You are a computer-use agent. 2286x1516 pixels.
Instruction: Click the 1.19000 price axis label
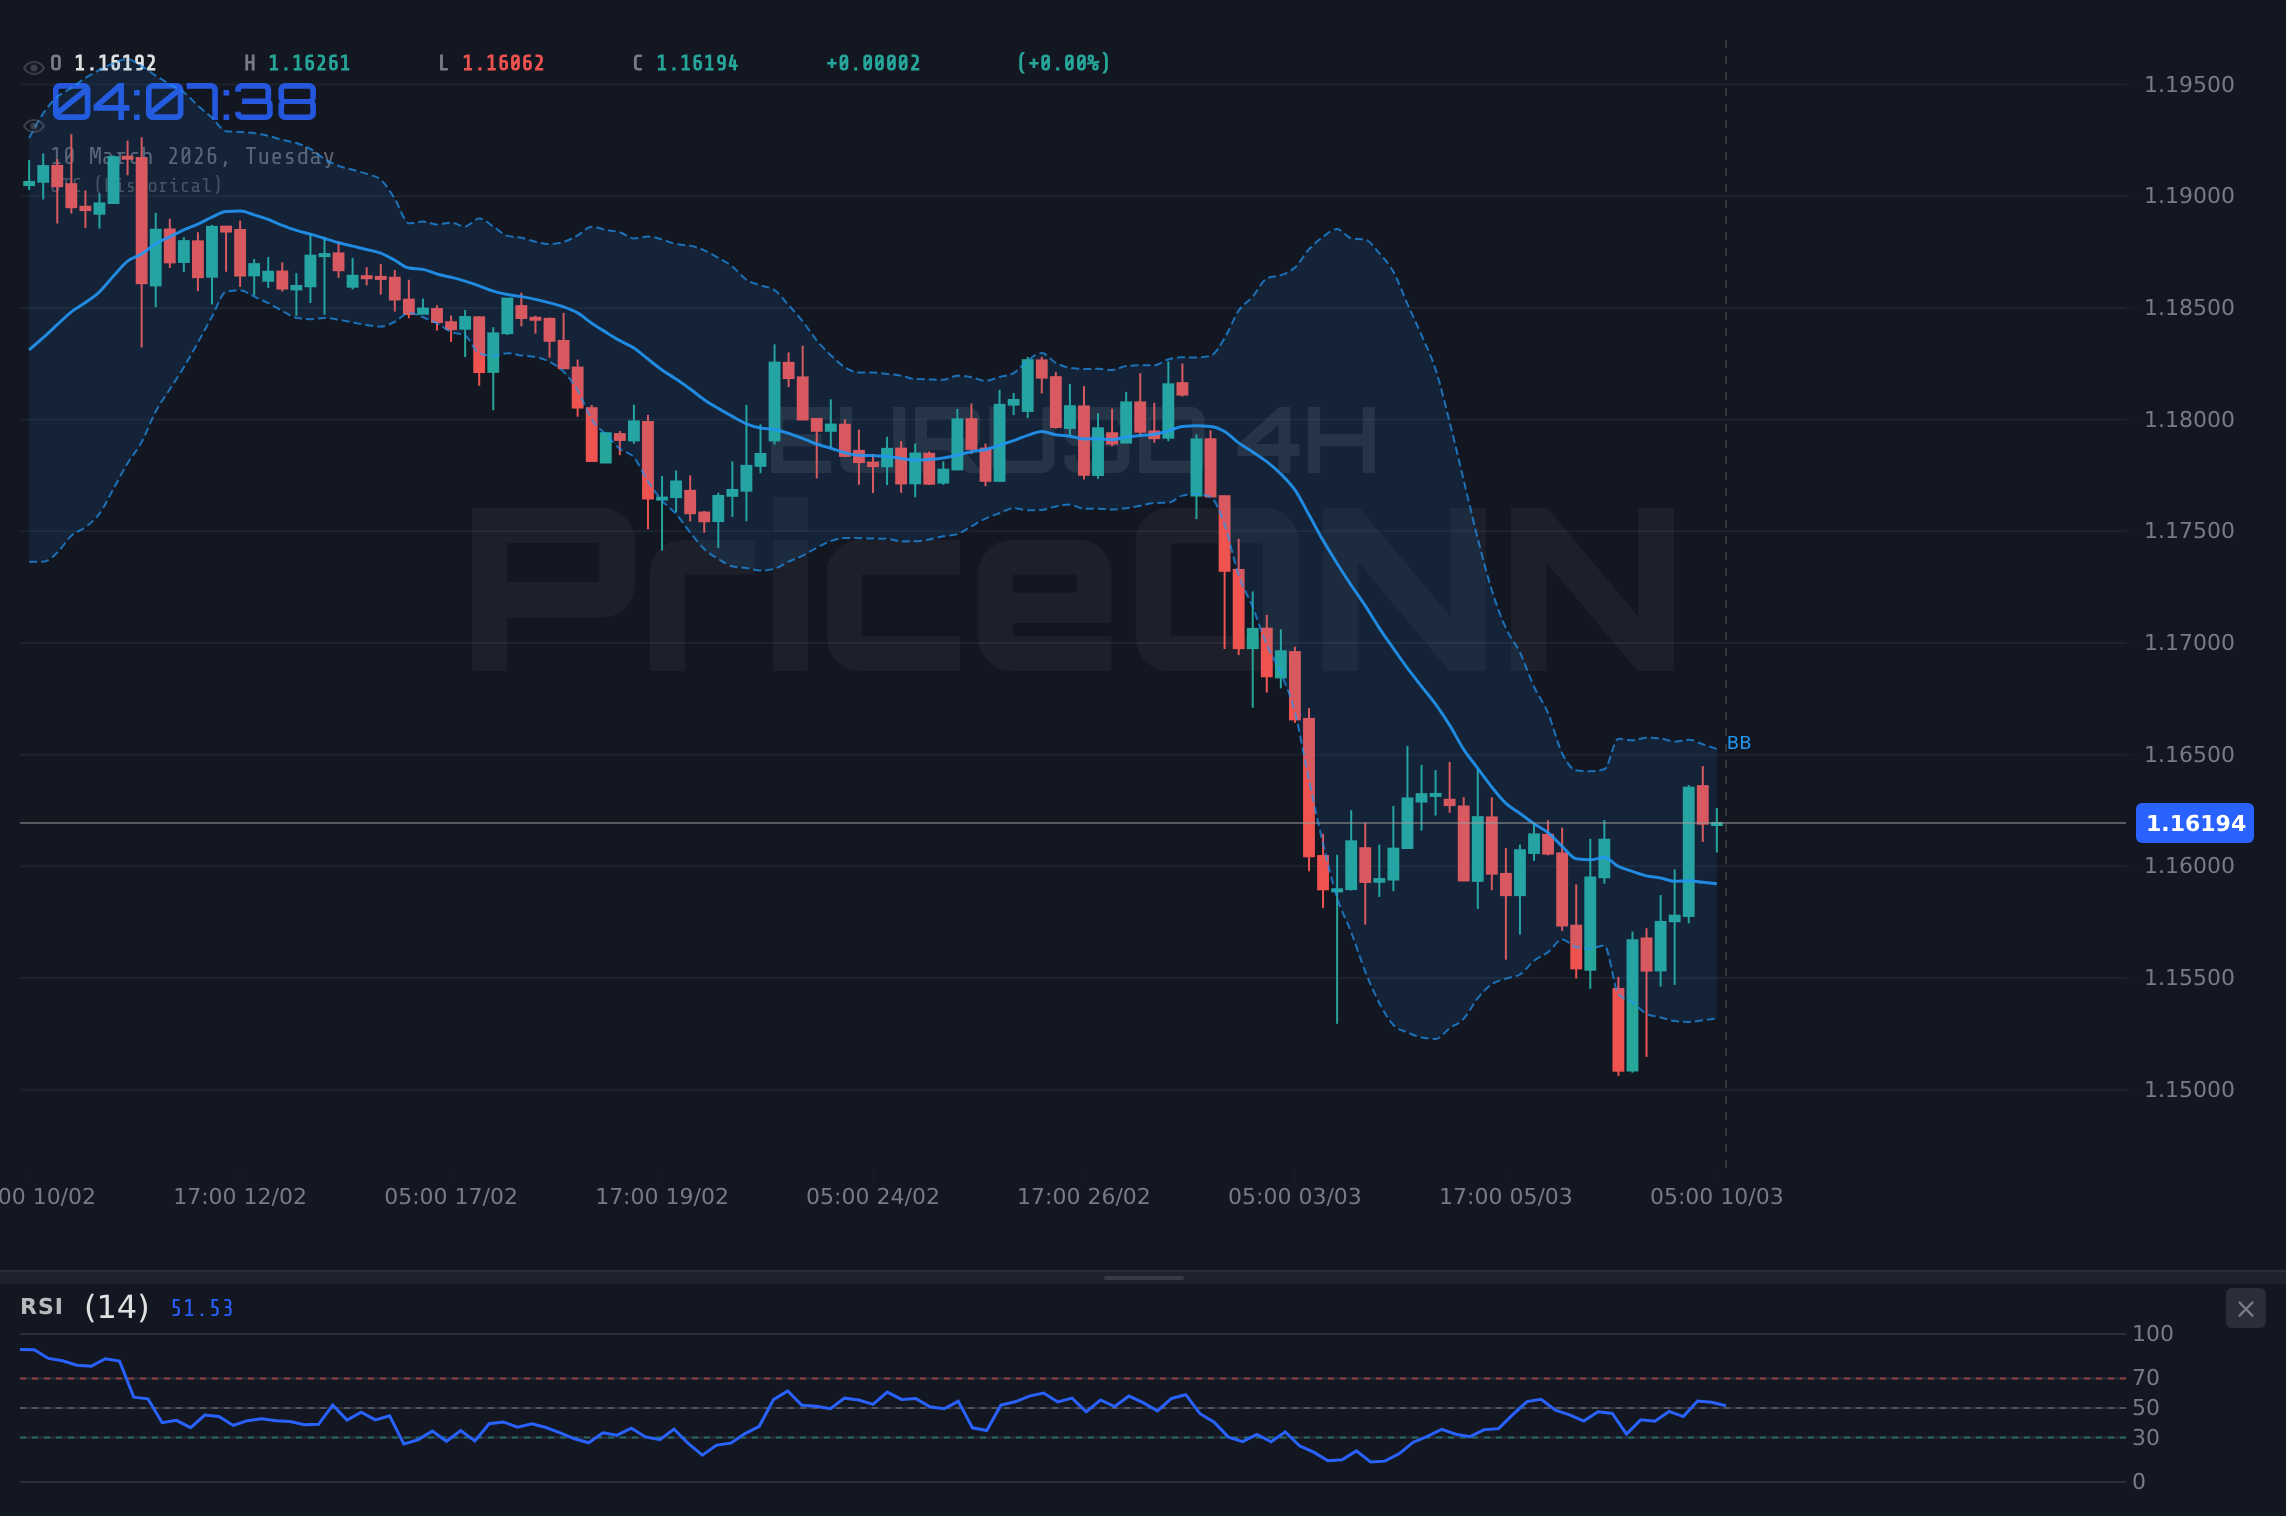tap(2189, 196)
